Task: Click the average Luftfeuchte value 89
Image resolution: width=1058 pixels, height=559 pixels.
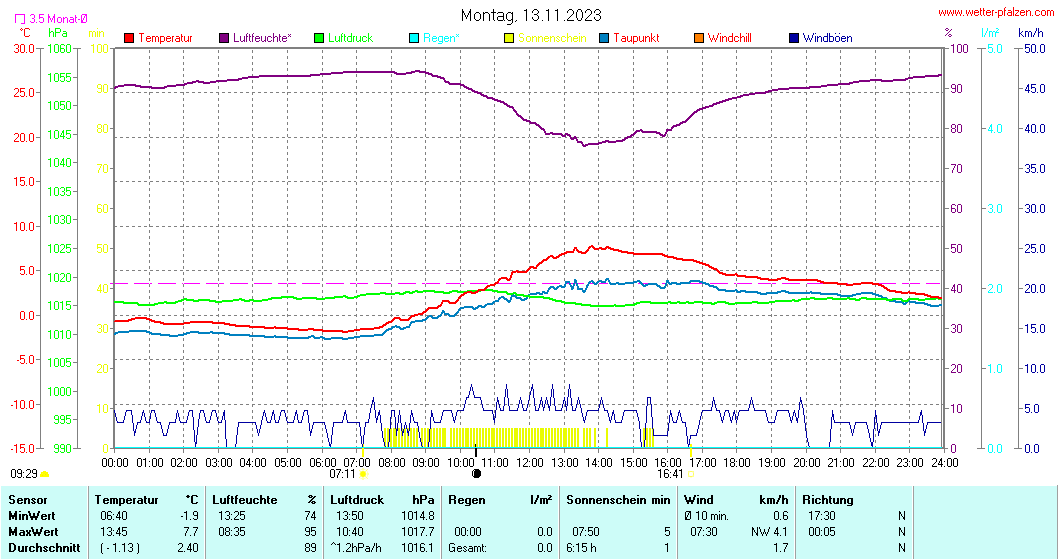Action: tap(311, 548)
